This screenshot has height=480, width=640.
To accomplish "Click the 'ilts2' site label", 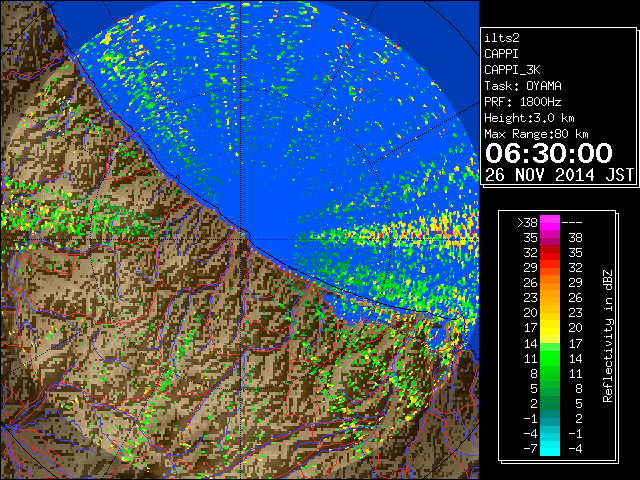I will [x=502, y=38].
